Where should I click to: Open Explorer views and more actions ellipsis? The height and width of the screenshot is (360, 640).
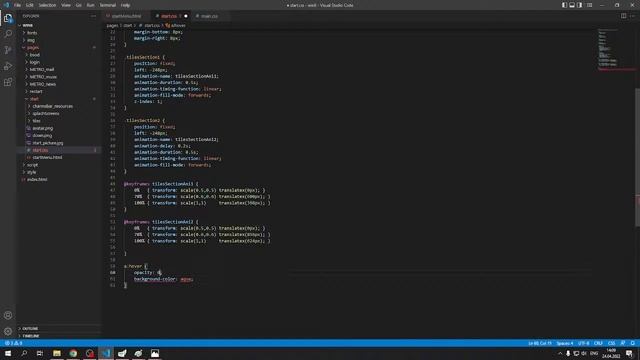click(93, 16)
